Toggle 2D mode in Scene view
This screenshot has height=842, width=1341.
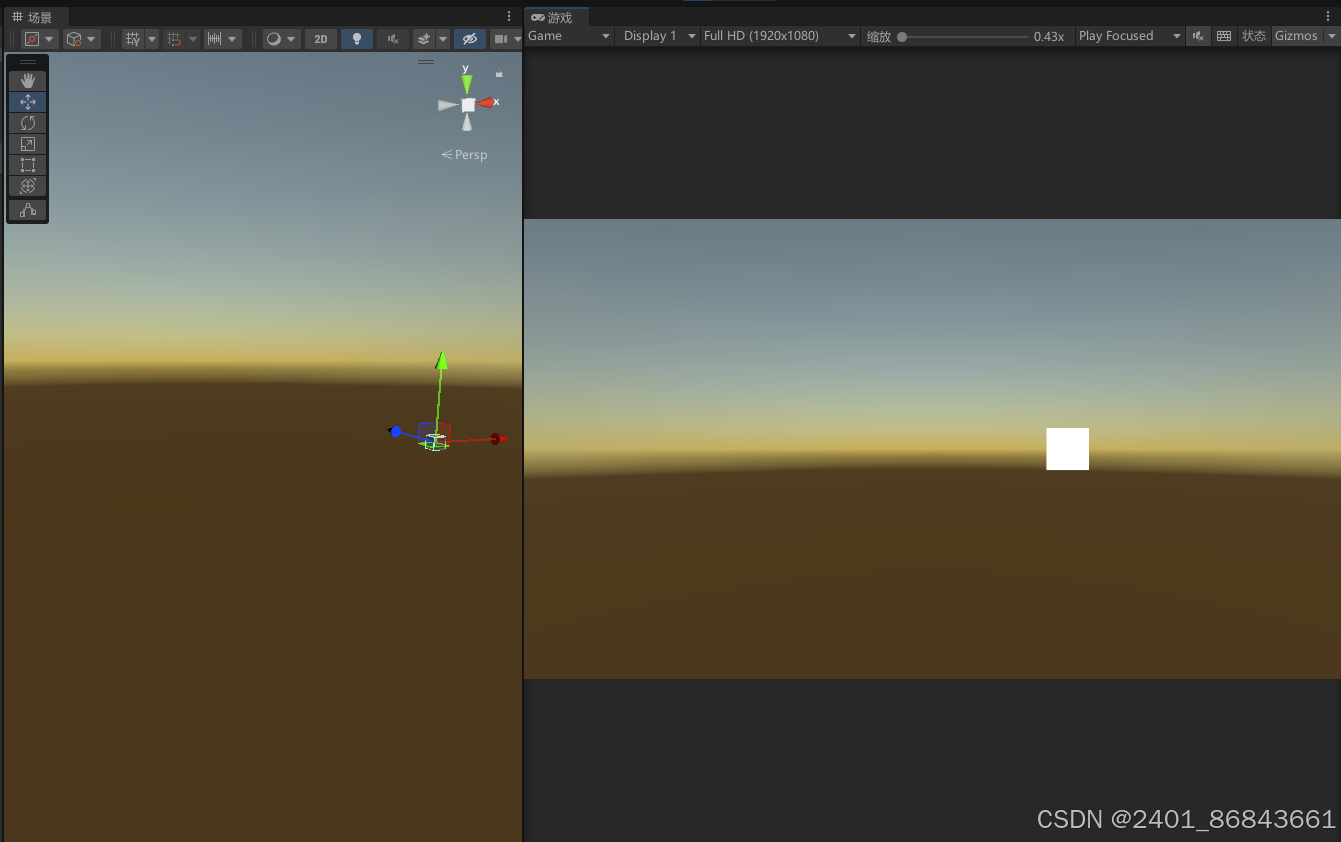[x=320, y=38]
